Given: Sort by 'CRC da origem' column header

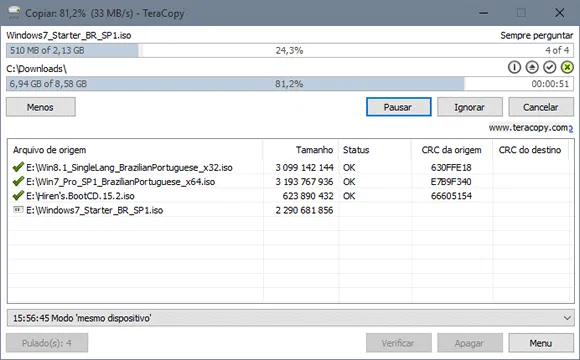Looking at the screenshot, I should tap(452, 150).
